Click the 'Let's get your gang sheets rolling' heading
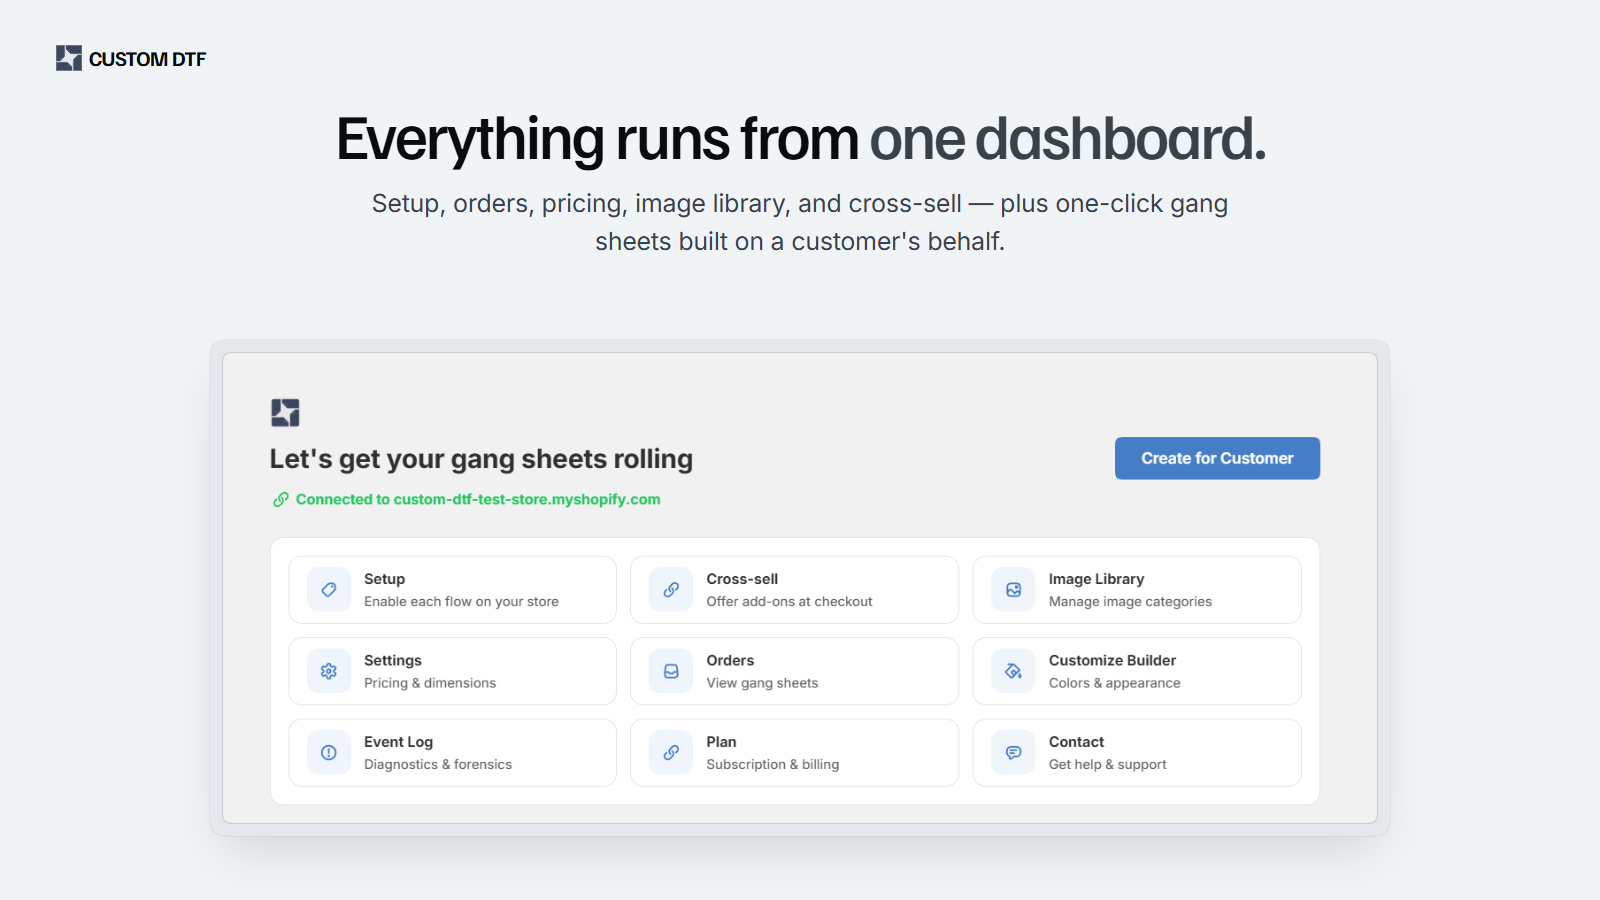Viewport: 1600px width, 900px height. pyautogui.click(x=481, y=459)
